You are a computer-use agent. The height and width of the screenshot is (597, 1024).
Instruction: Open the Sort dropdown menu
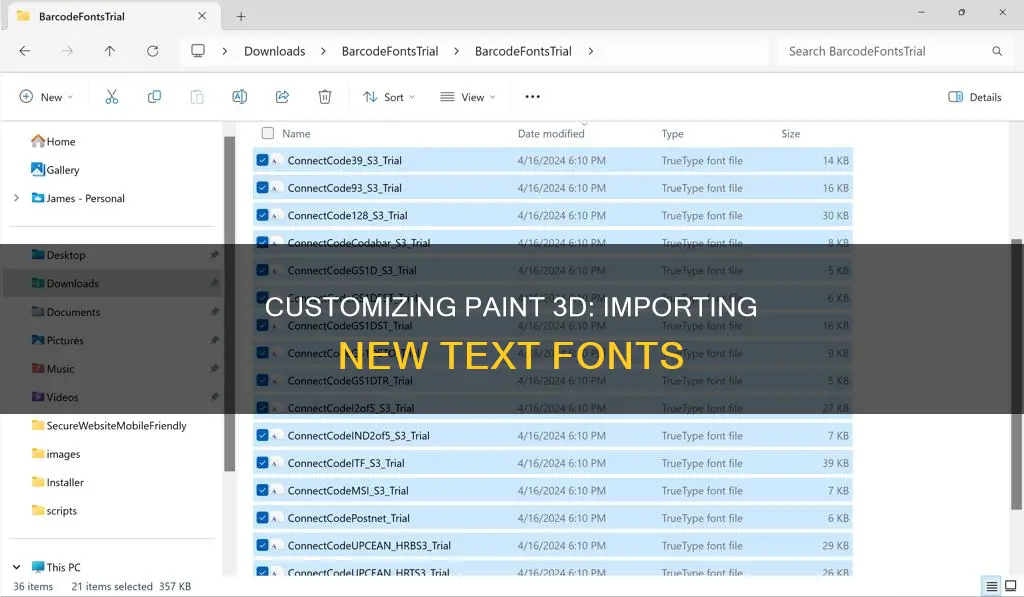389,97
